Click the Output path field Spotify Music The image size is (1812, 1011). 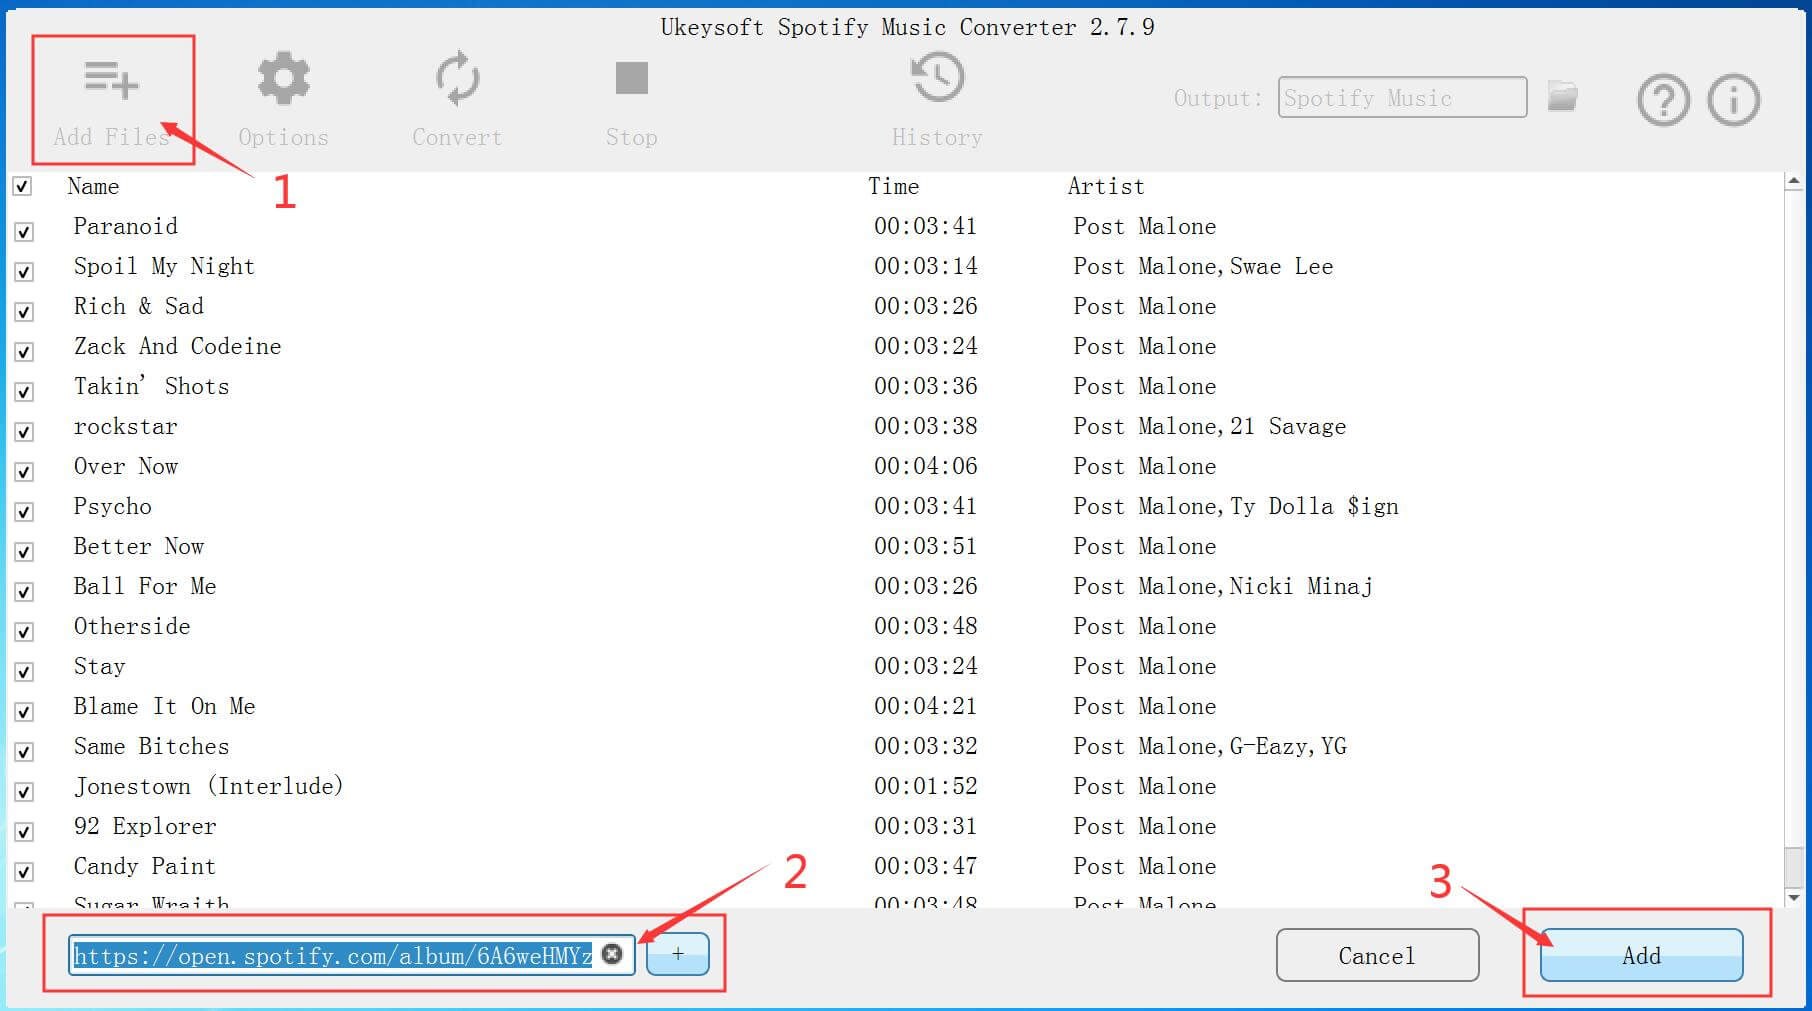tap(1402, 97)
